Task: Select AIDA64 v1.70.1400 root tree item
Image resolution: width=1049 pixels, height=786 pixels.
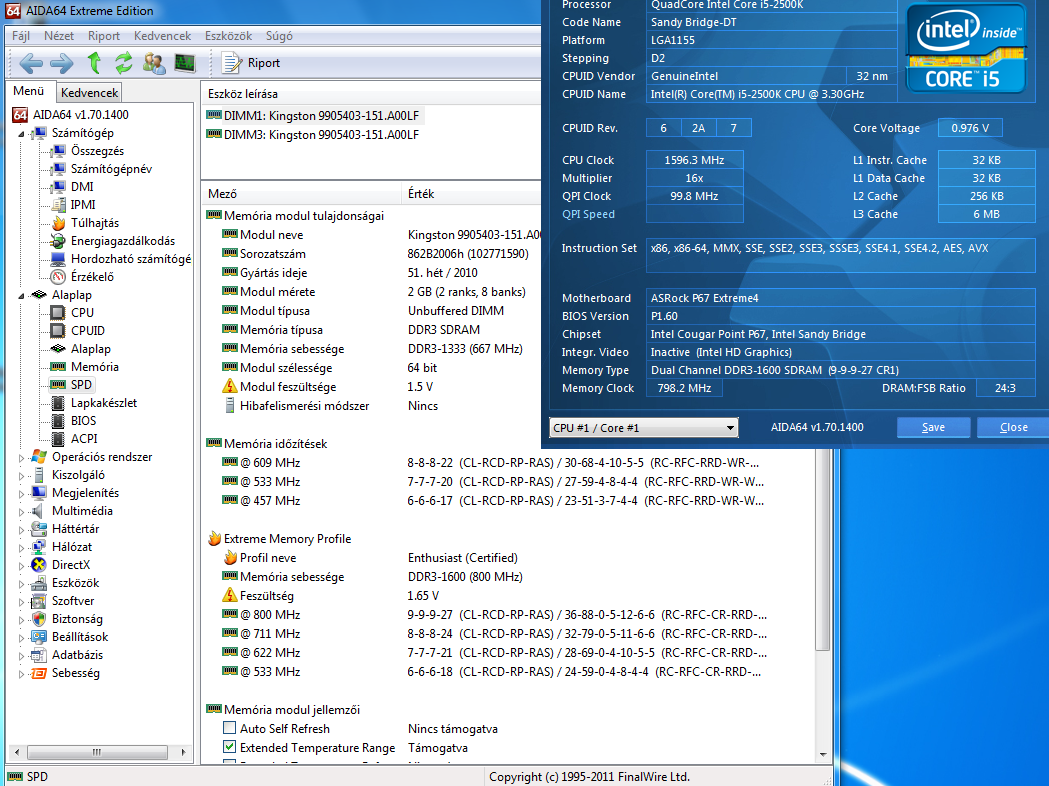Action: coord(71,114)
